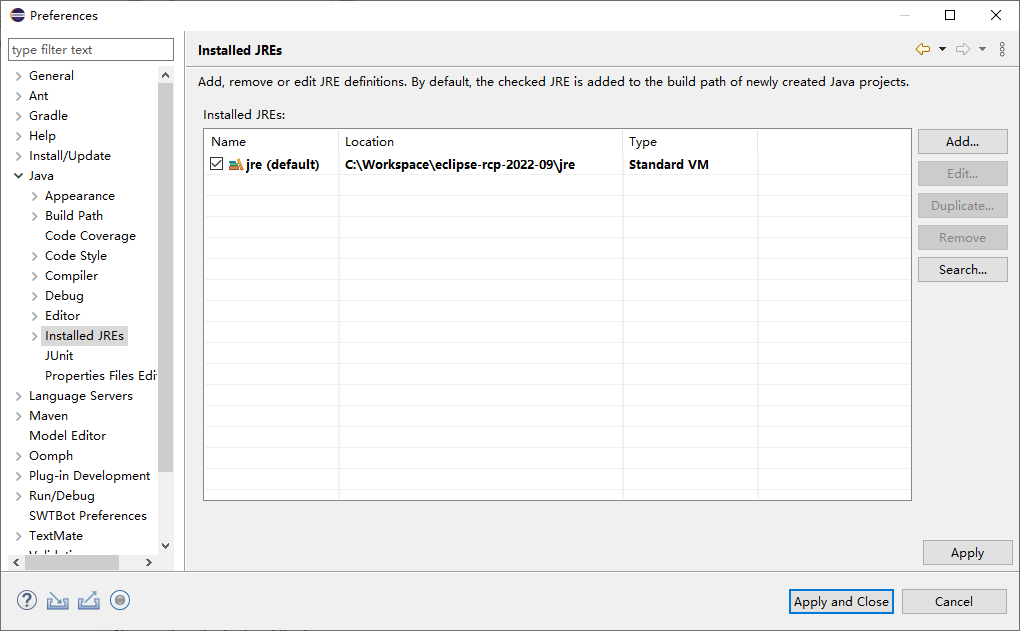
Task: Click the horizontal scrollbar left arrow
Action: click(x=16, y=562)
